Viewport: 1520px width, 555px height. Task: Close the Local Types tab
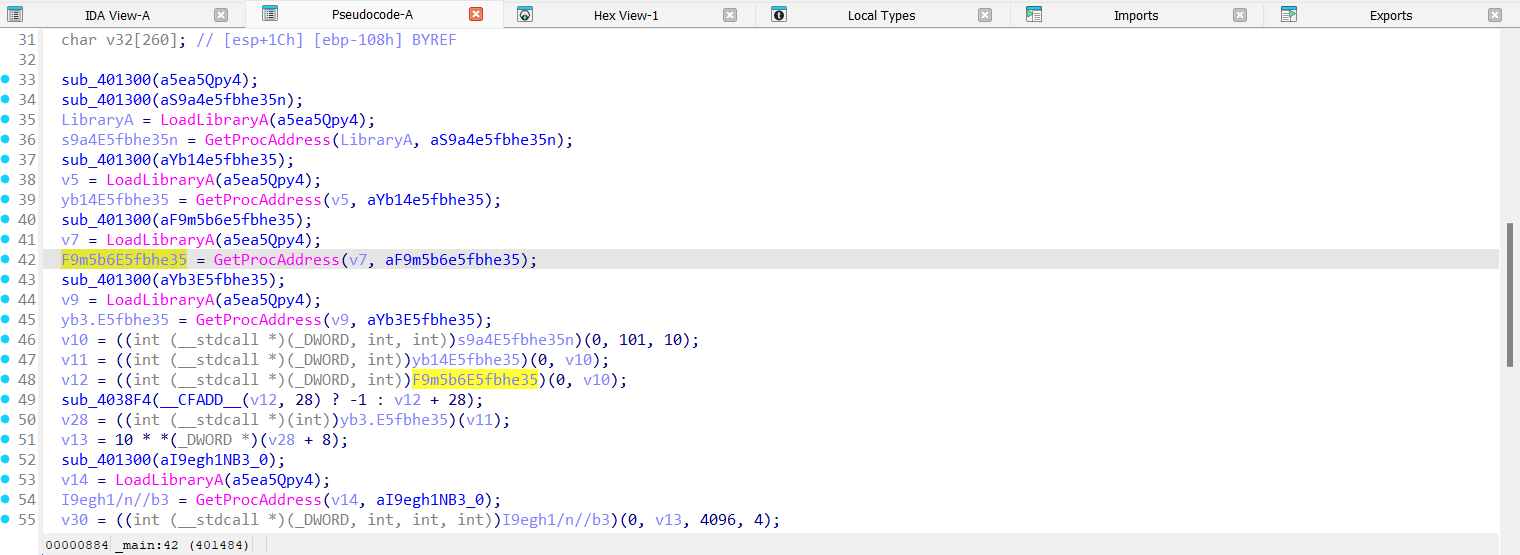(985, 15)
